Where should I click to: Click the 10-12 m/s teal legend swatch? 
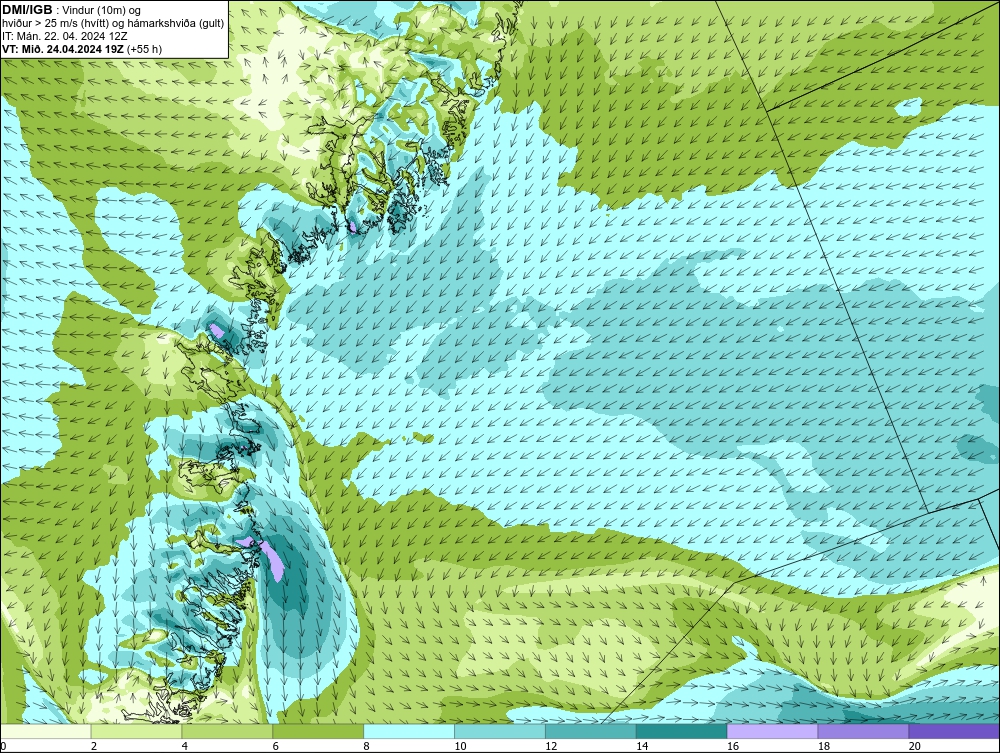[x=500, y=731]
